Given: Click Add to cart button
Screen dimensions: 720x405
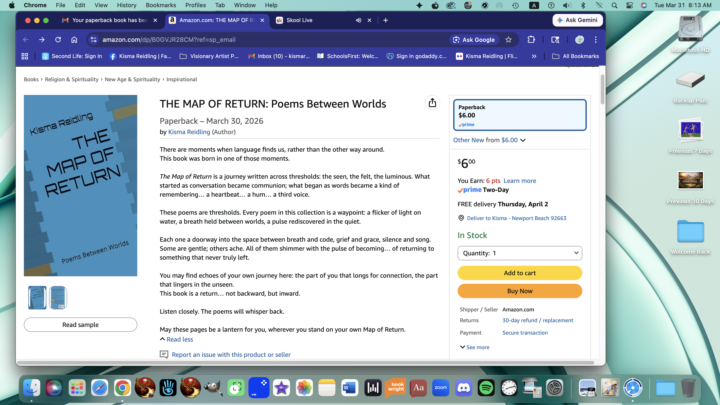Looking at the screenshot, I should coord(519,273).
